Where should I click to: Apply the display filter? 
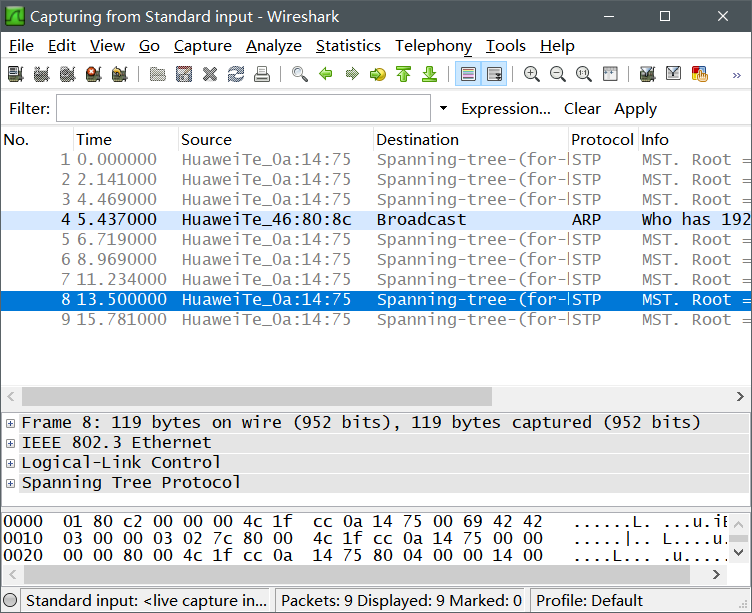[x=635, y=108]
